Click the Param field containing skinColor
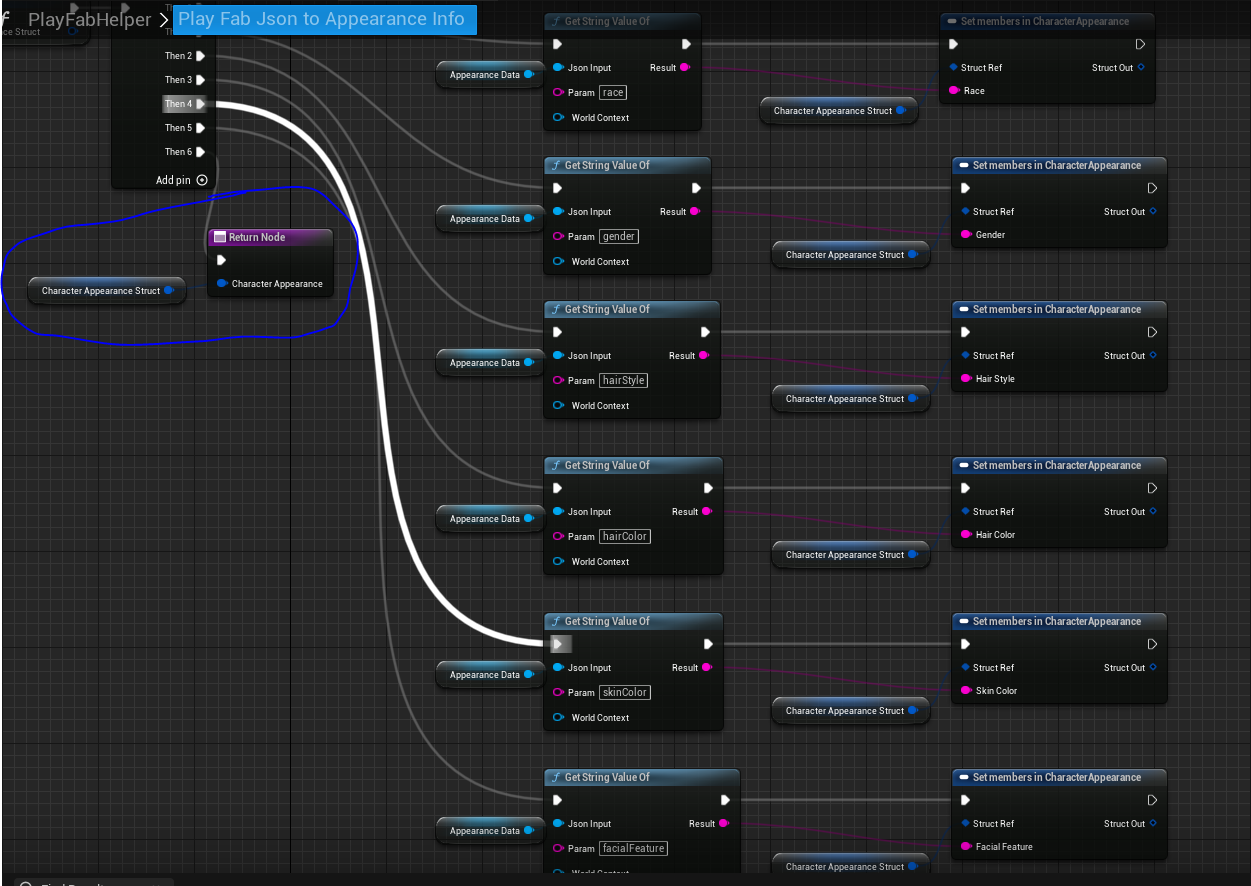The width and height of the screenshot is (1251, 886). pyautogui.click(x=625, y=693)
